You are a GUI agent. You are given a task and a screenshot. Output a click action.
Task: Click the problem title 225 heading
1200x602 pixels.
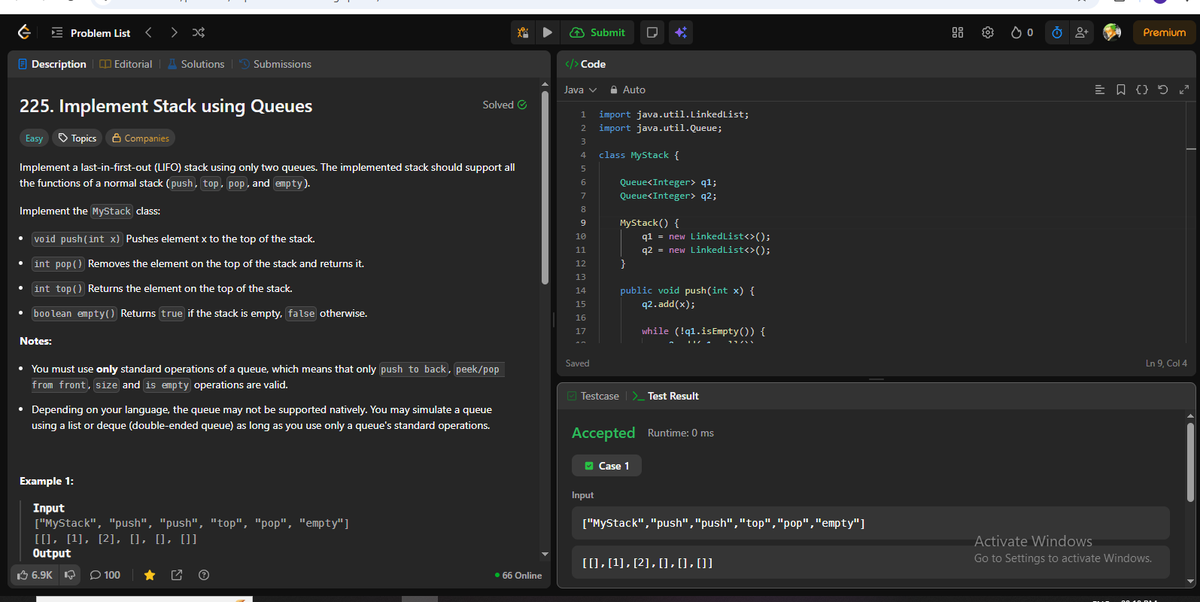(166, 106)
